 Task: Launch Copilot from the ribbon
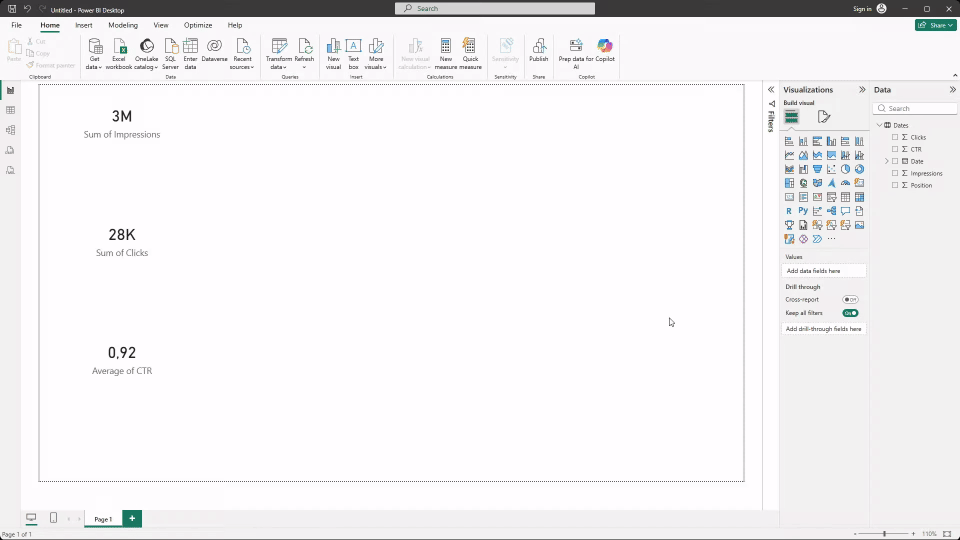pos(605,51)
